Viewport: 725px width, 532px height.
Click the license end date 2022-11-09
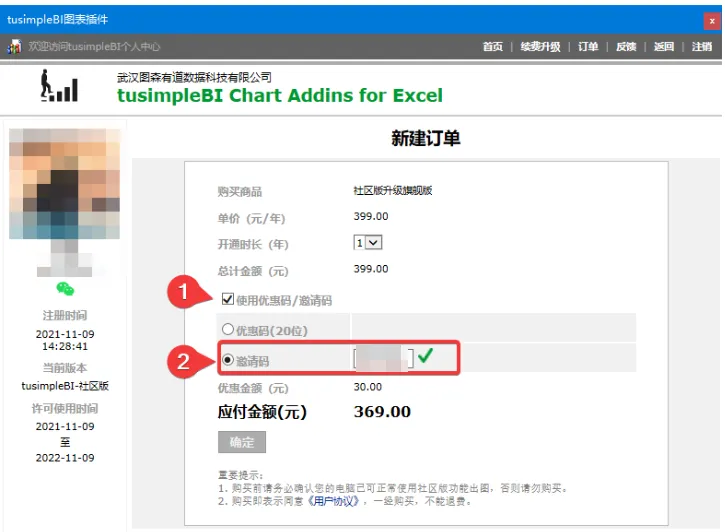pyautogui.click(x=65, y=458)
